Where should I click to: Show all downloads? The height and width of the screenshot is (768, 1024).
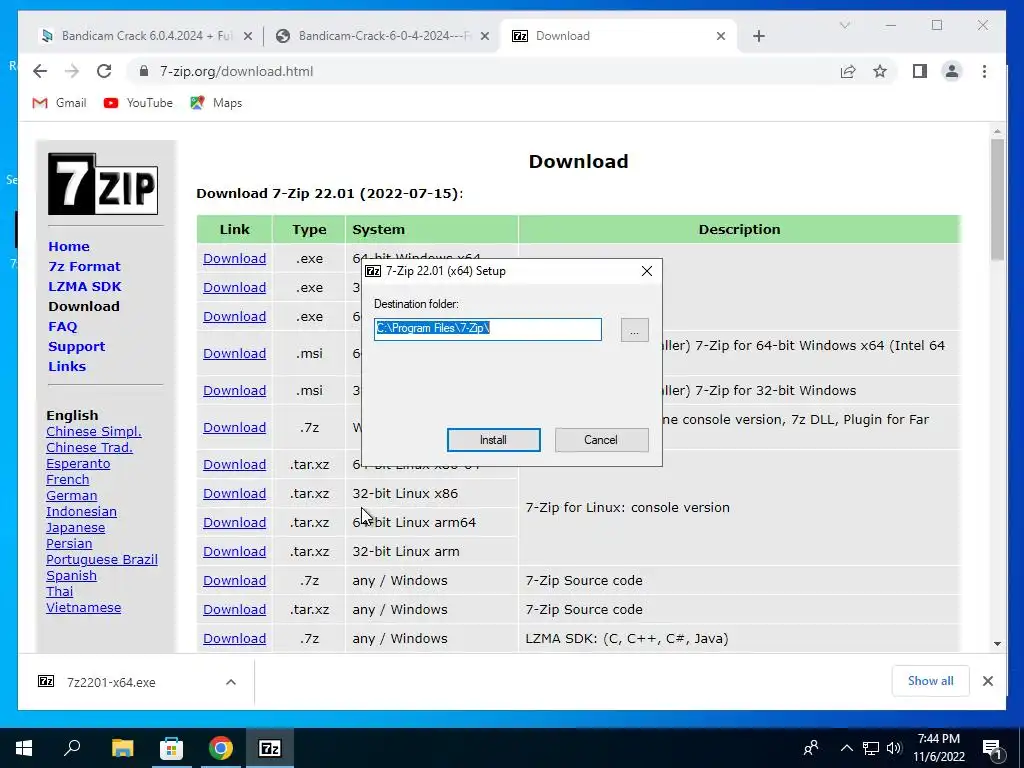coord(930,681)
